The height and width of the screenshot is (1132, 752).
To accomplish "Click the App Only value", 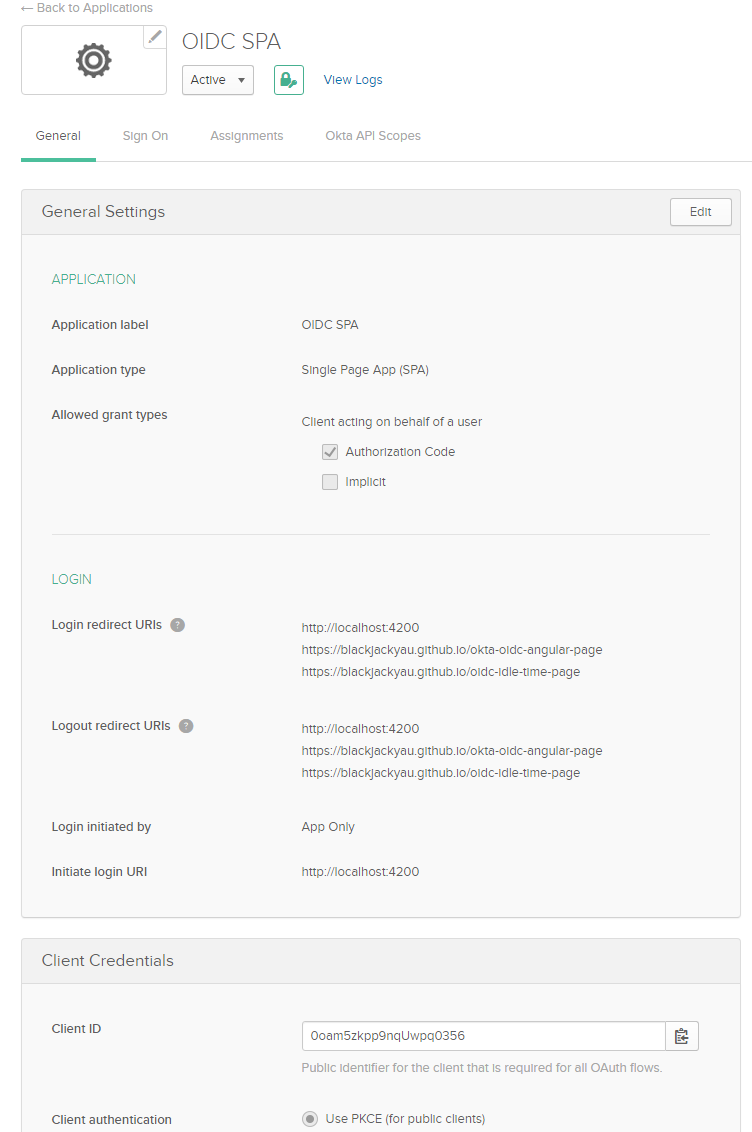I will coord(328,827).
